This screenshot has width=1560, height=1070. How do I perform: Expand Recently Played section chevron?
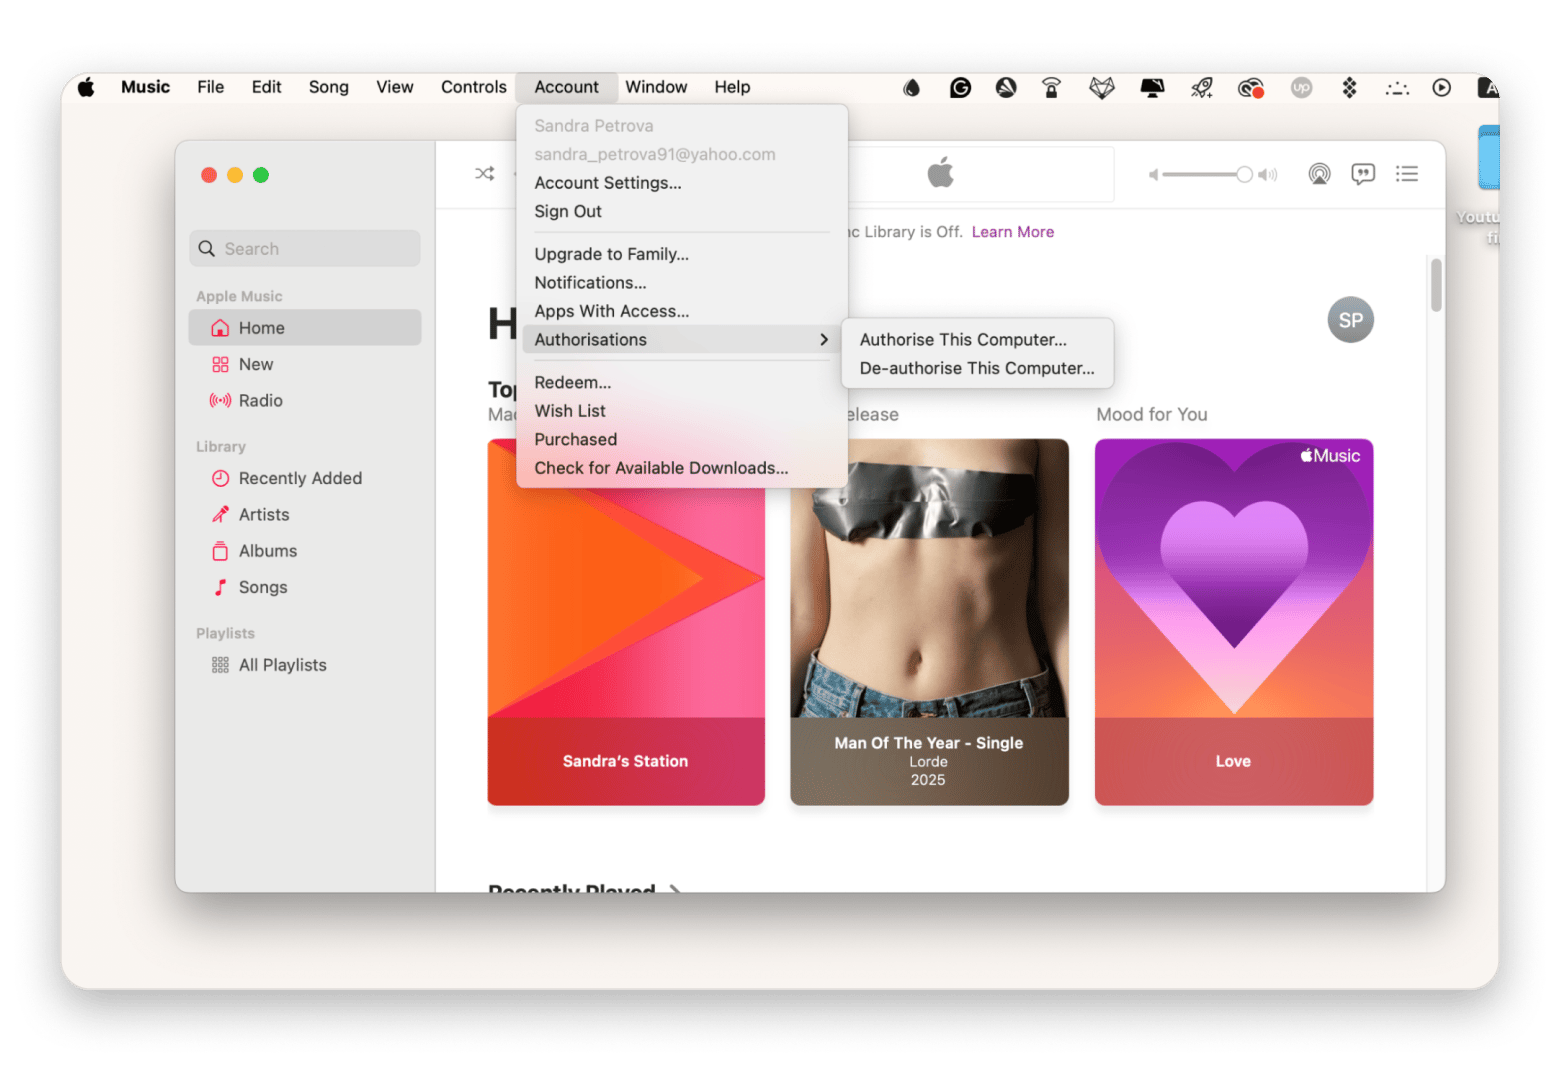pyautogui.click(x=675, y=888)
